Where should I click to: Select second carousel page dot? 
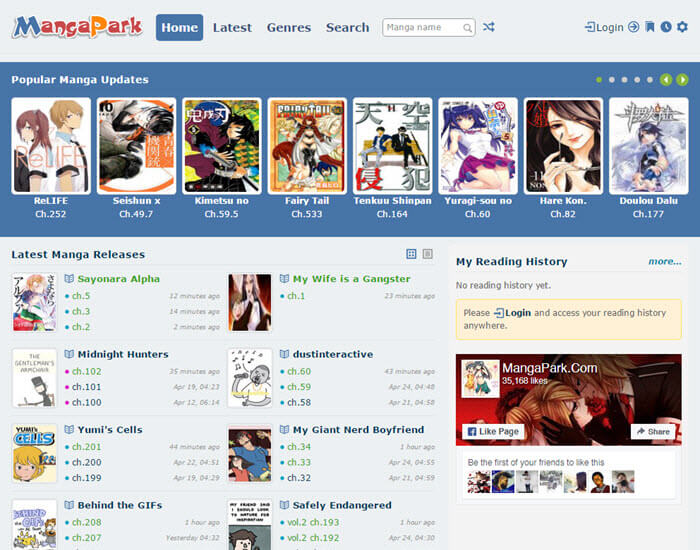[x=612, y=80]
